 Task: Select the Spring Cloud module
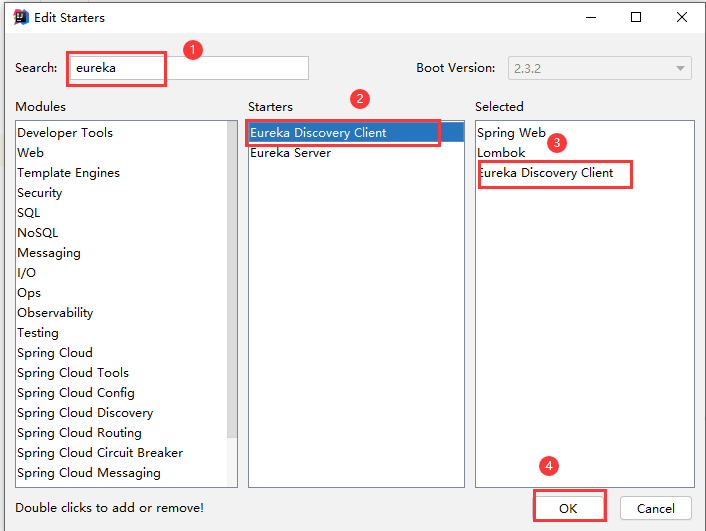[x=122, y=353]
